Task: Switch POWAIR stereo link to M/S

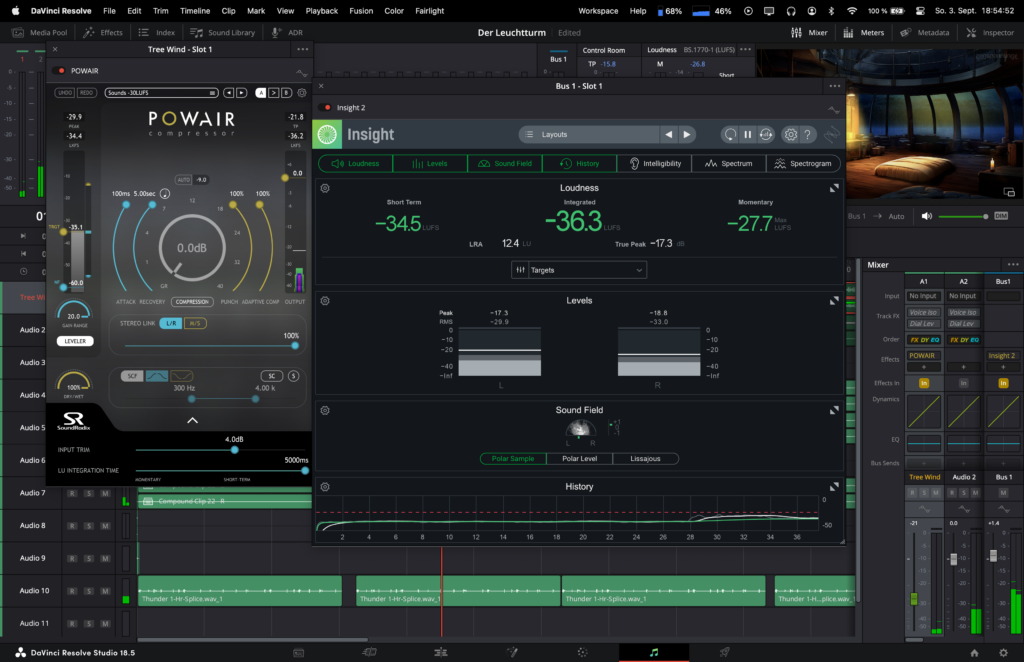Action: tap(195, 323)
